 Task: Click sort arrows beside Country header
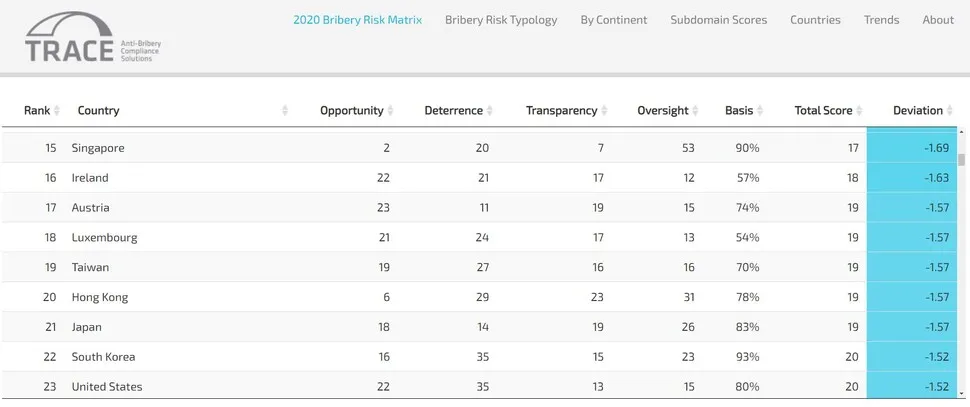point(285,111)
